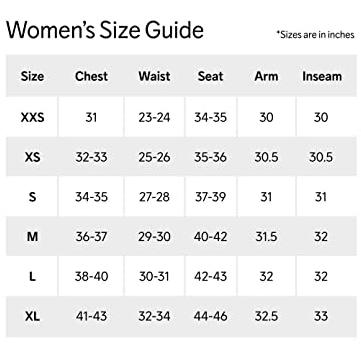Click the M size row label
This screenshot has width=361, height=361.
[x=32, y=237]
